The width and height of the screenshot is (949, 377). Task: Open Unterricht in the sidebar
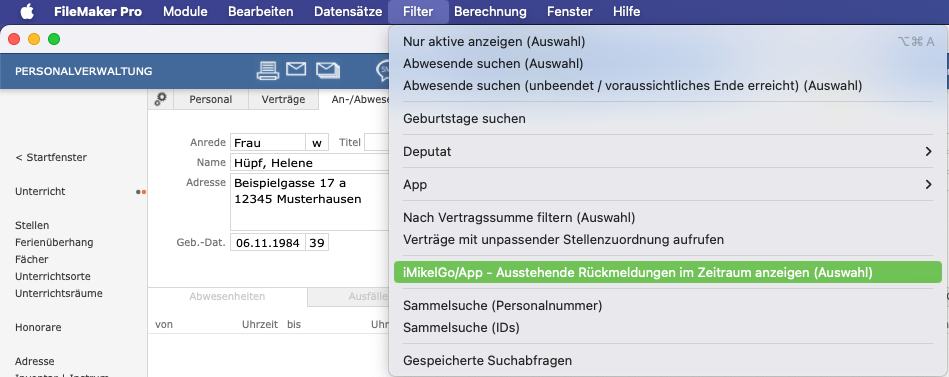[x=40, y=191]
